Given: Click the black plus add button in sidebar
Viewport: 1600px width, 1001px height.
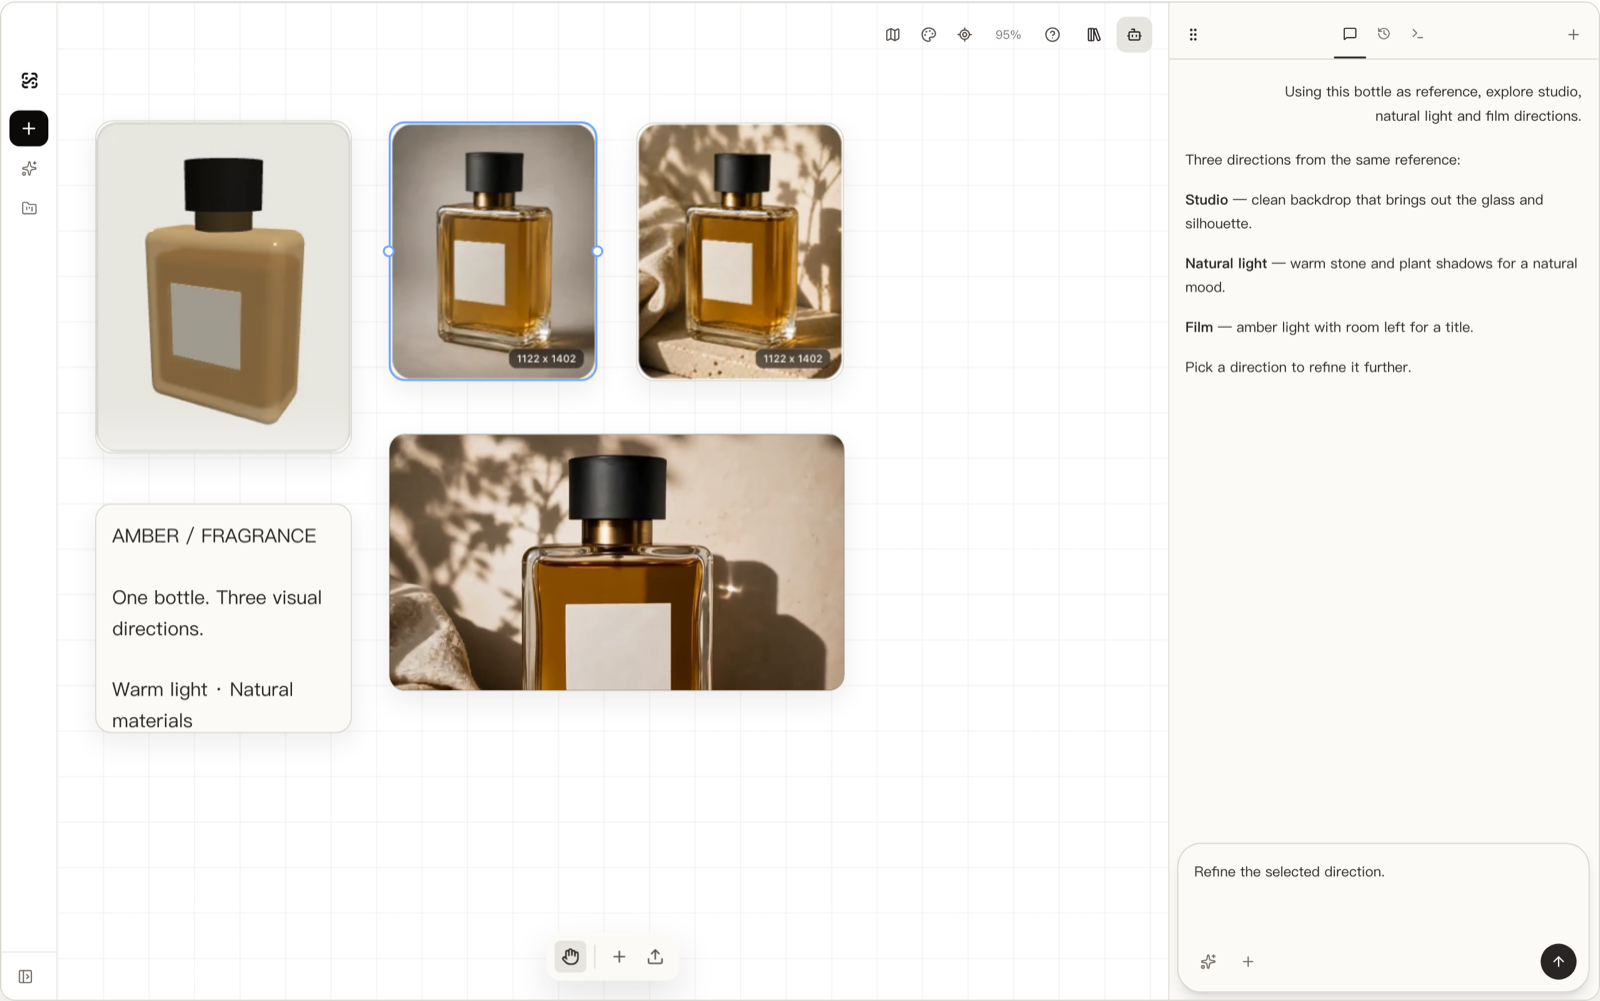Looking at the screenshot, I should pos(29,128).
